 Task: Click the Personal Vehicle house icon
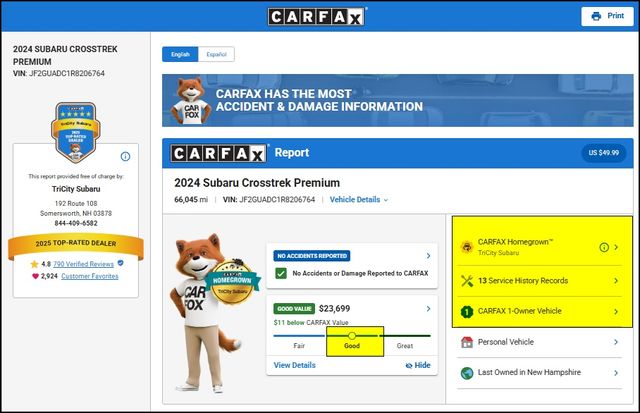click(467, 342)
